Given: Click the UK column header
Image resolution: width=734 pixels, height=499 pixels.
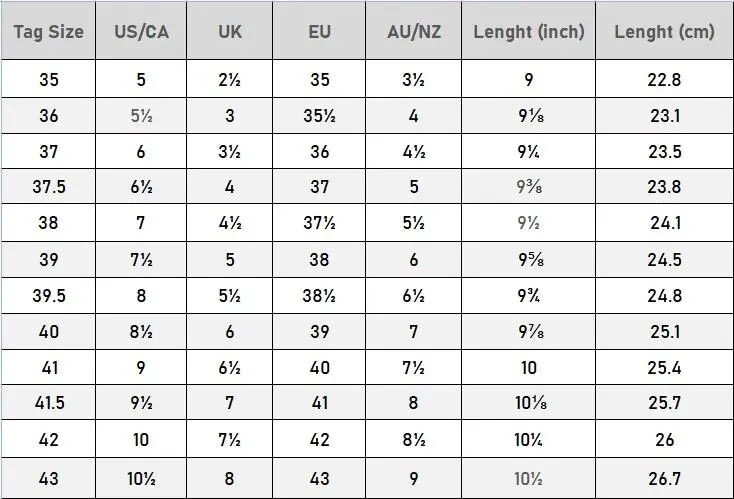Looking at the screenshot, I should (x=230, y=32).
